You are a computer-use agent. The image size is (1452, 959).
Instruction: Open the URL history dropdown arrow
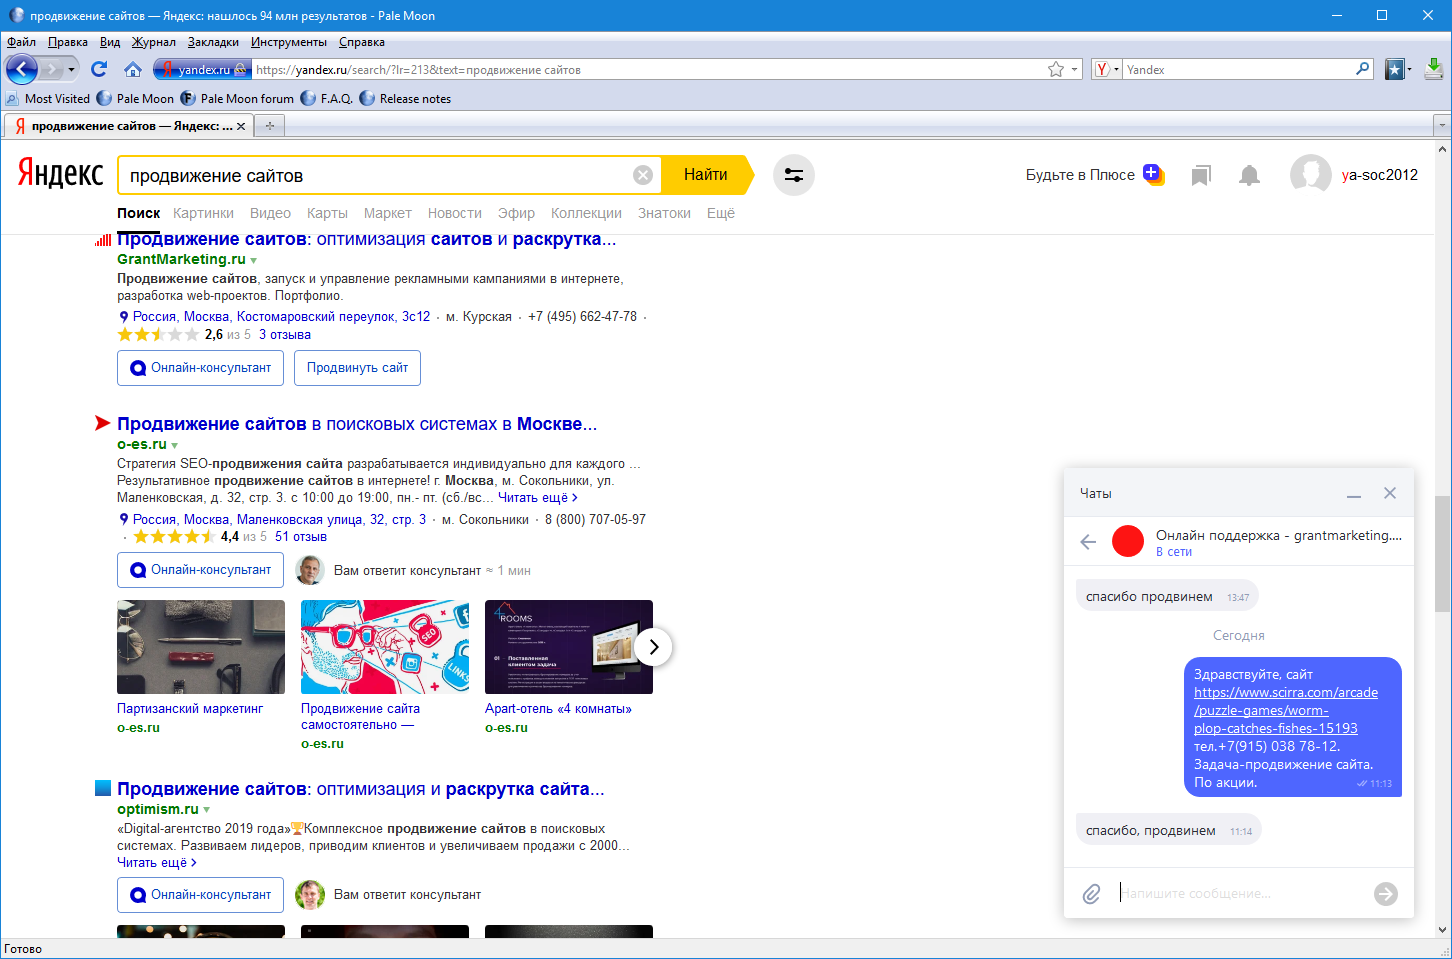coord(1075,69)
